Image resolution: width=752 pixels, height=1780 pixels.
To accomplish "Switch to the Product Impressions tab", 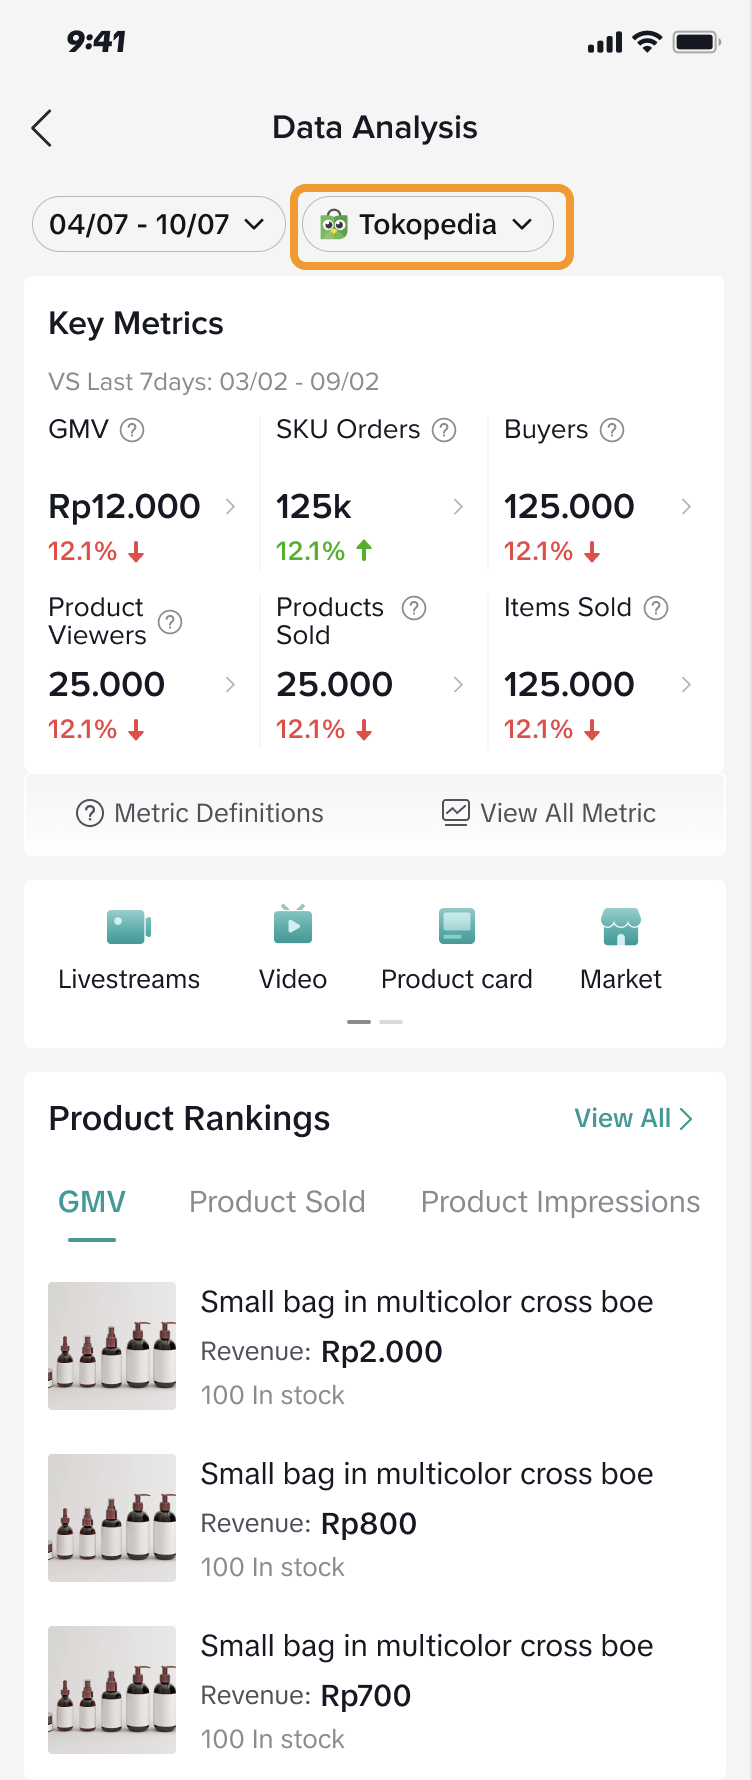I will 560,1202.
